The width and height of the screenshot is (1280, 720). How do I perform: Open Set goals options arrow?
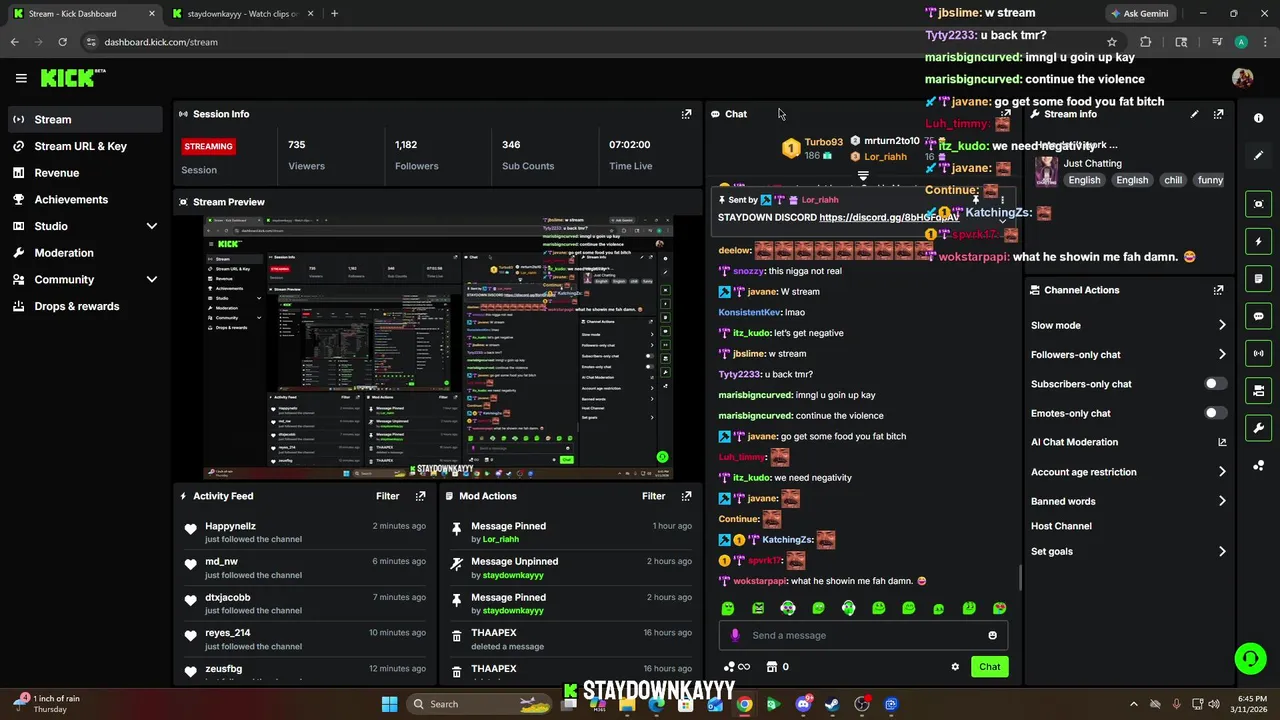(1222, 551)
